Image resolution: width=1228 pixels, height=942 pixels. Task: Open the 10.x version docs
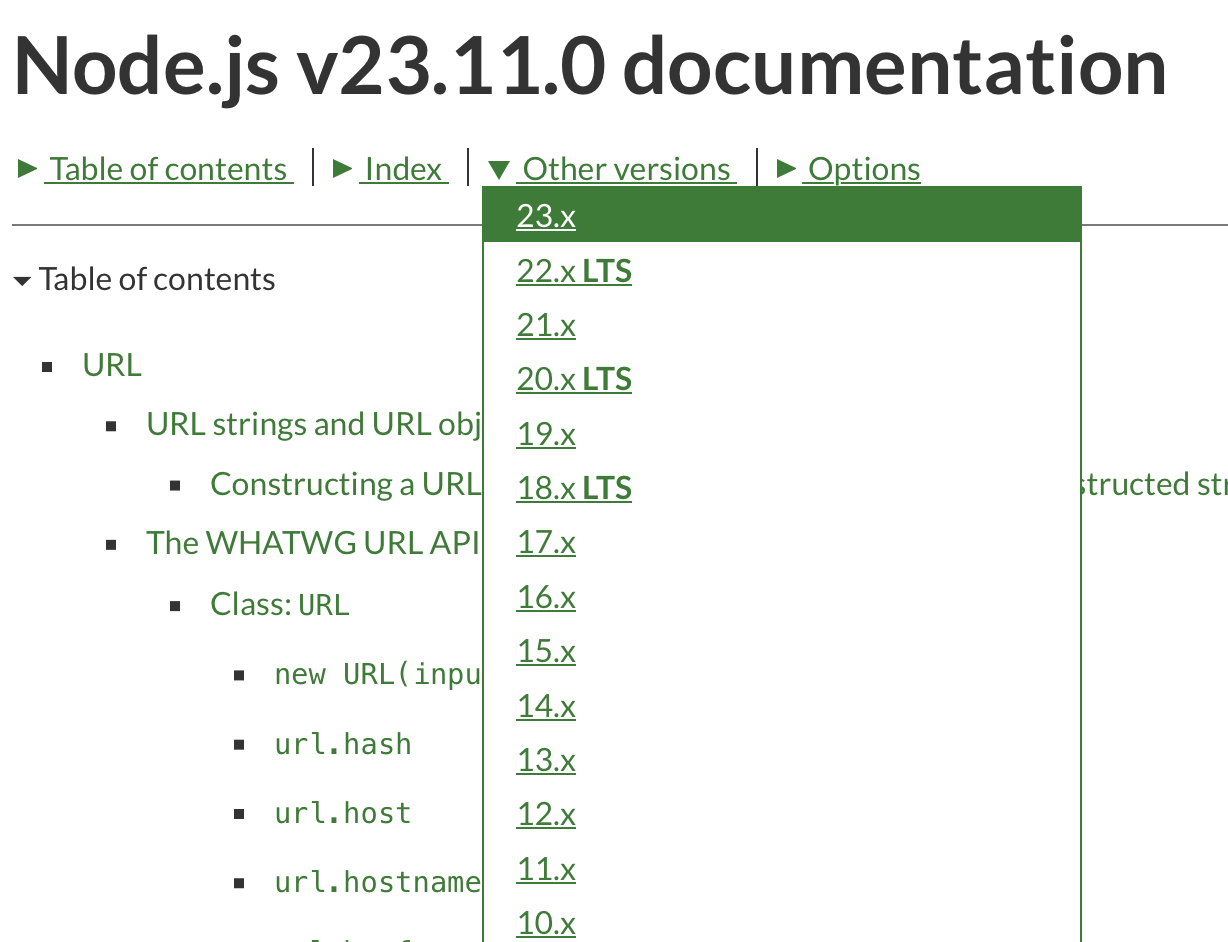[546, 923]
